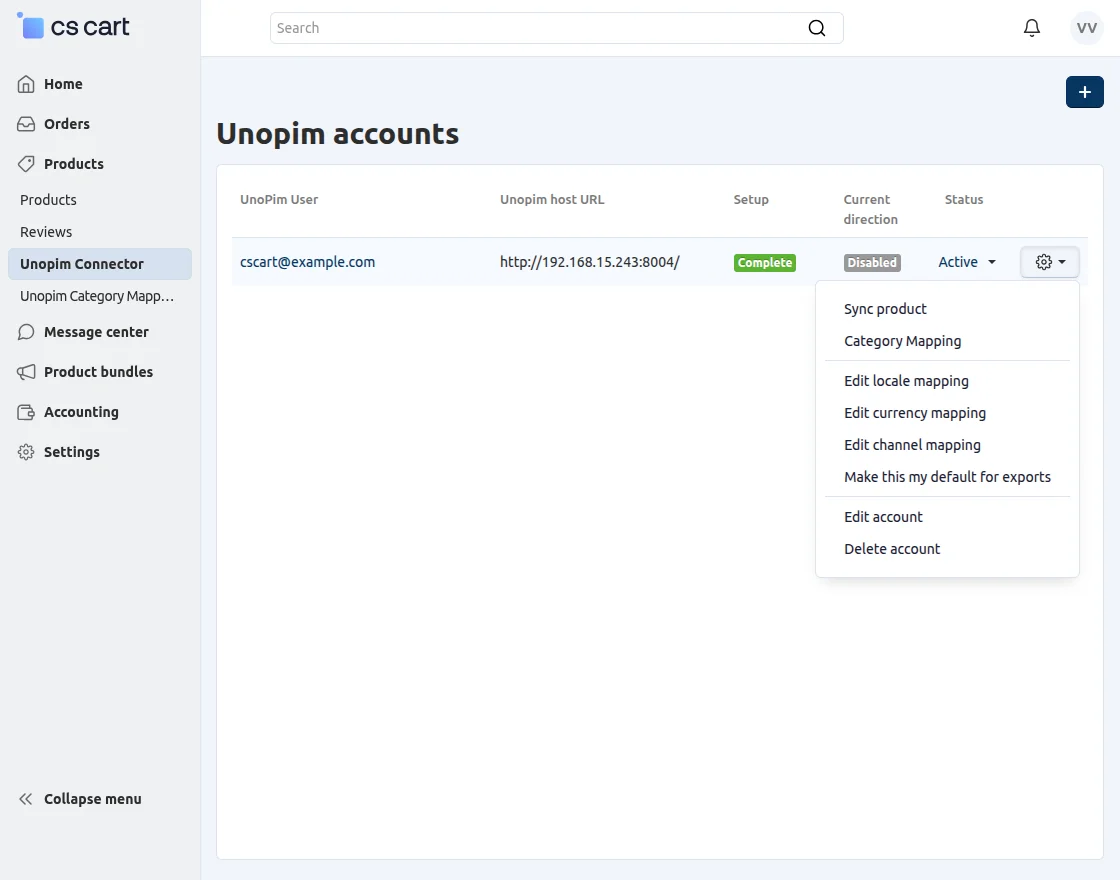The height and width of the screenshot is (880, 1120).
Task: Click the Unopim host URL column header
Action: click(x=551, y=200)
